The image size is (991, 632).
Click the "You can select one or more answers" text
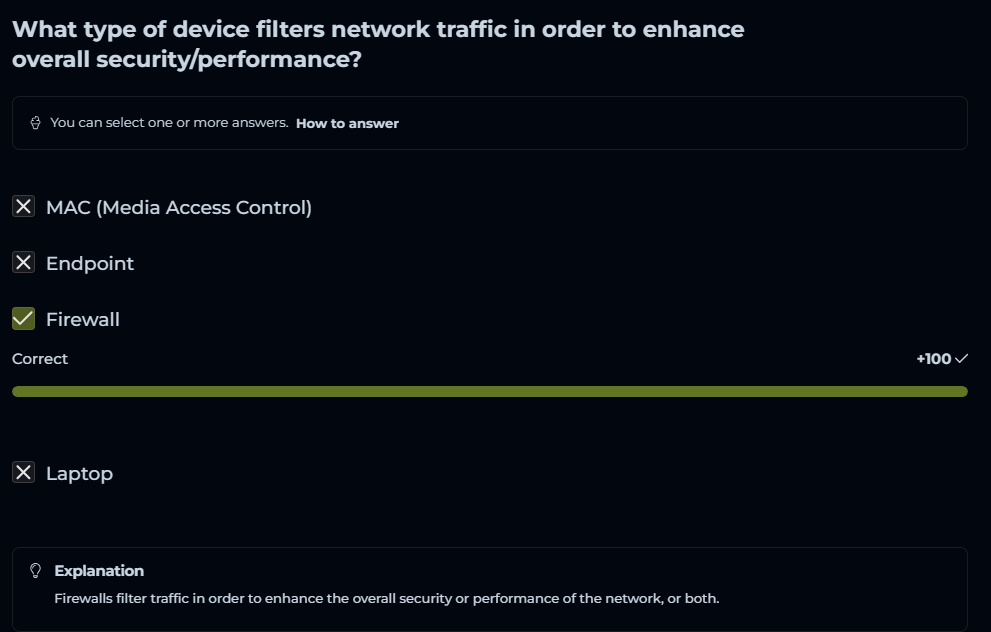[169, 123]
